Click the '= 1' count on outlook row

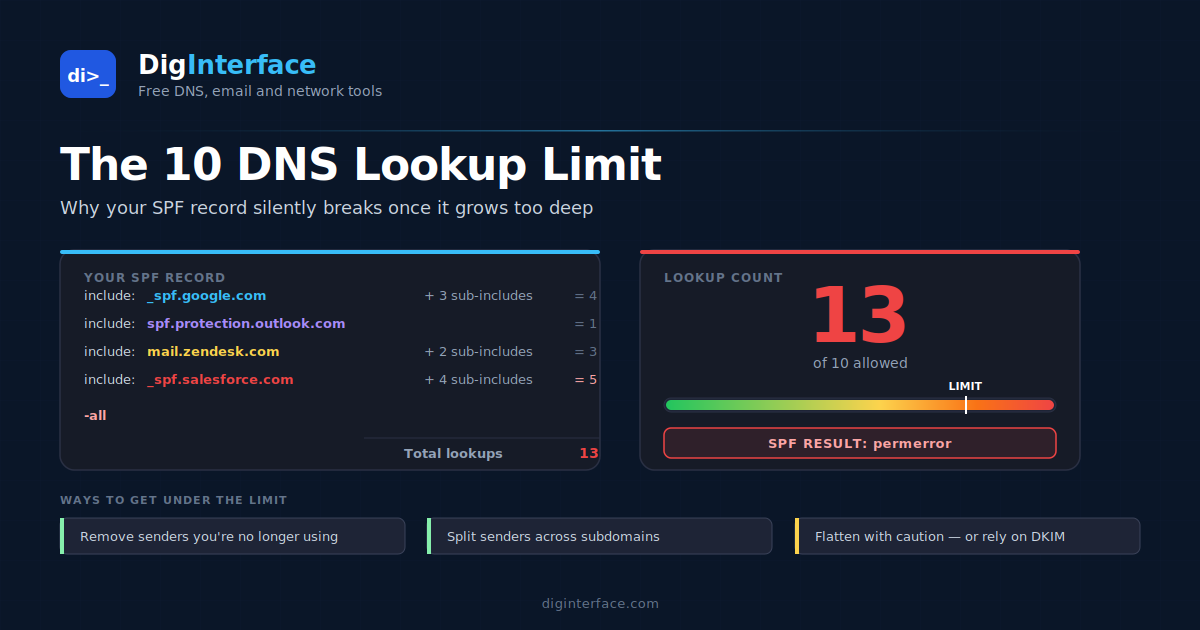tap(586, 324)
